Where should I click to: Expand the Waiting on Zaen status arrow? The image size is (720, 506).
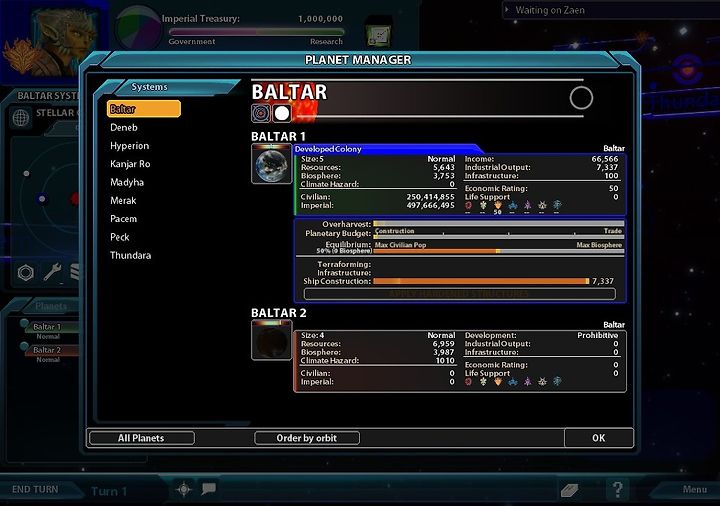[507, 9]
